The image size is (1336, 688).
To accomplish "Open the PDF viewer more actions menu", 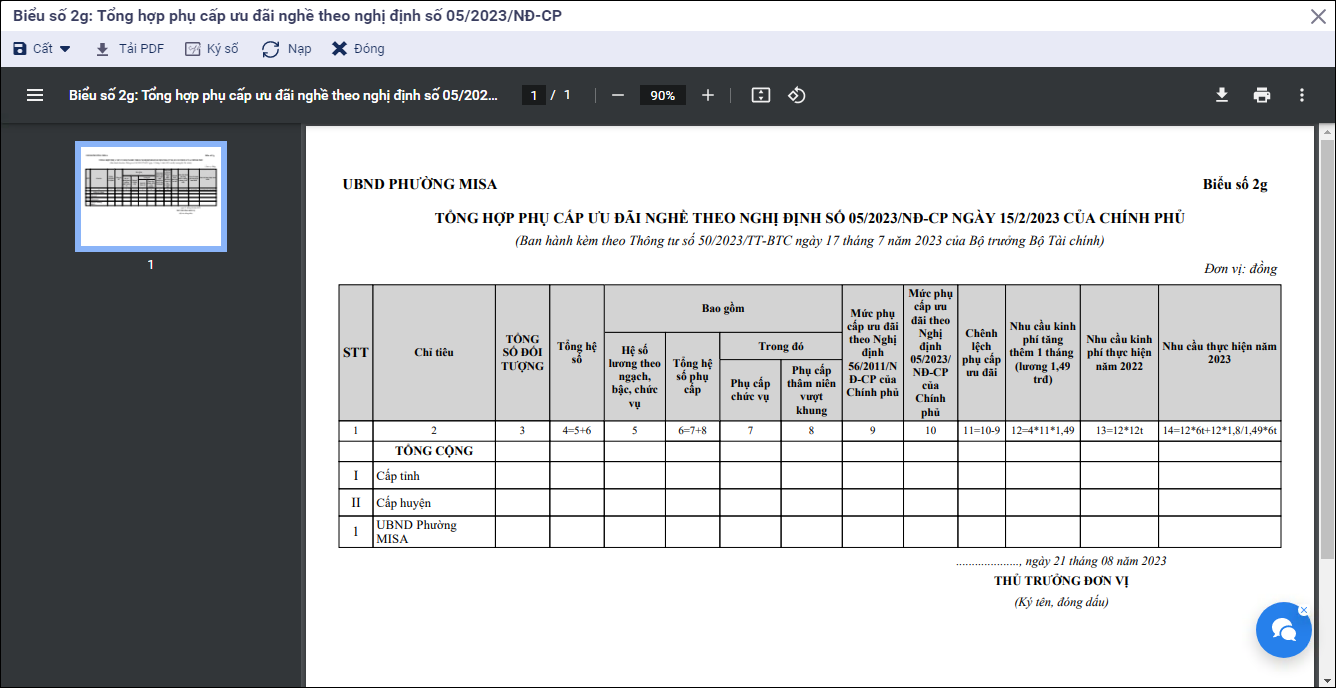I will tap(1302, 95).
